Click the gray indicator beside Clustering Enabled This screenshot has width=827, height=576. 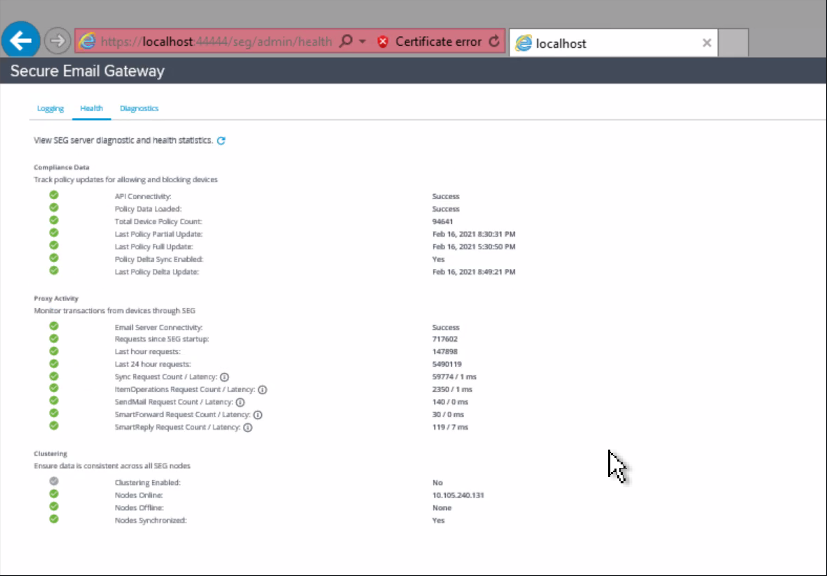(54, 482)
